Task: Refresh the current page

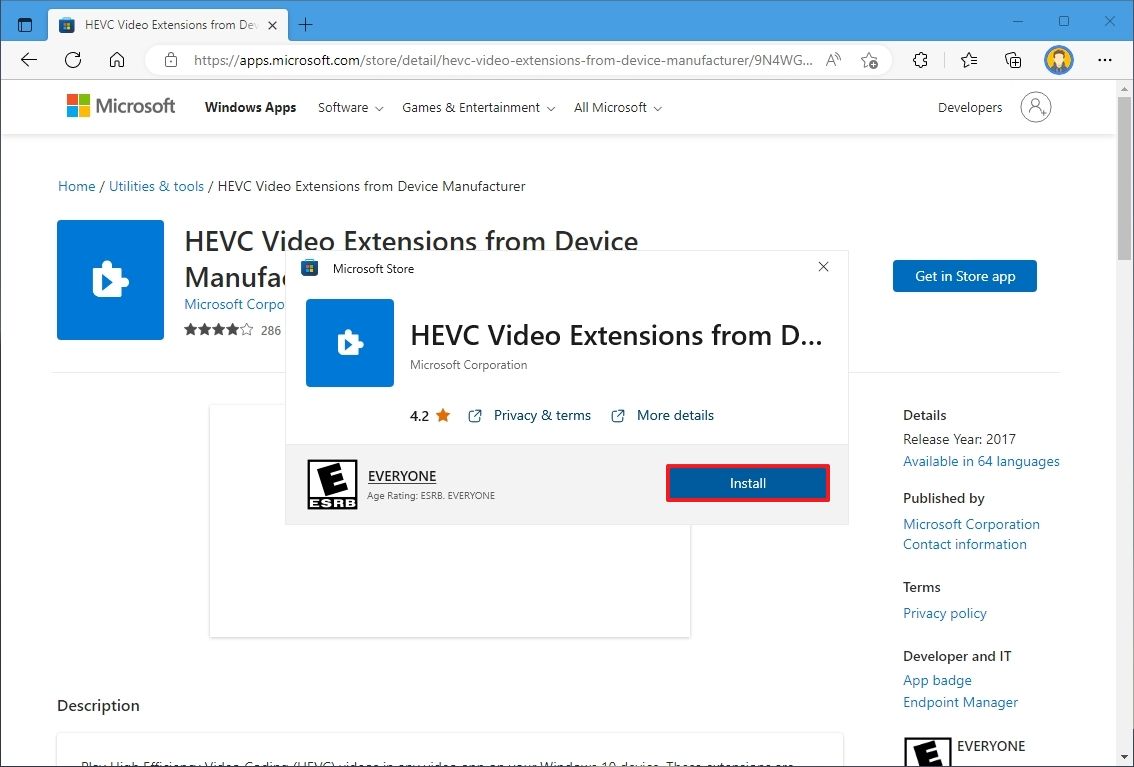Action: coord(72,60)
